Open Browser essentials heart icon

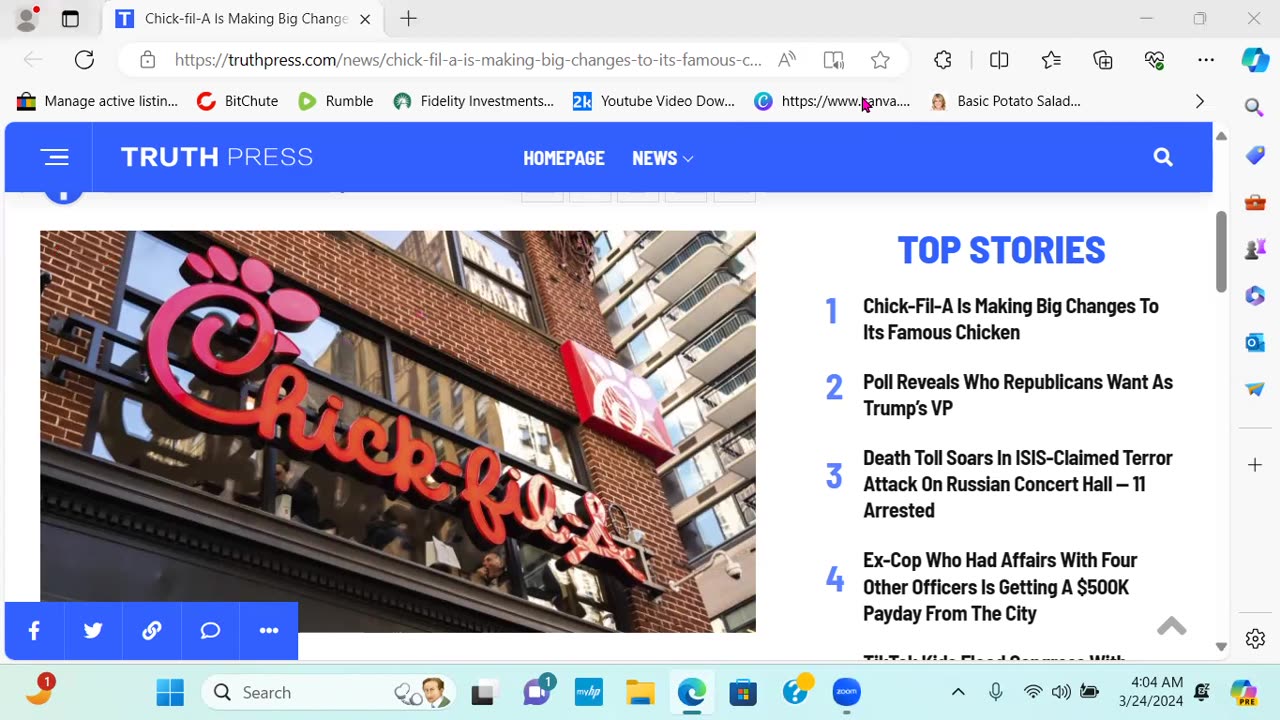click(x=1155, y=60)
